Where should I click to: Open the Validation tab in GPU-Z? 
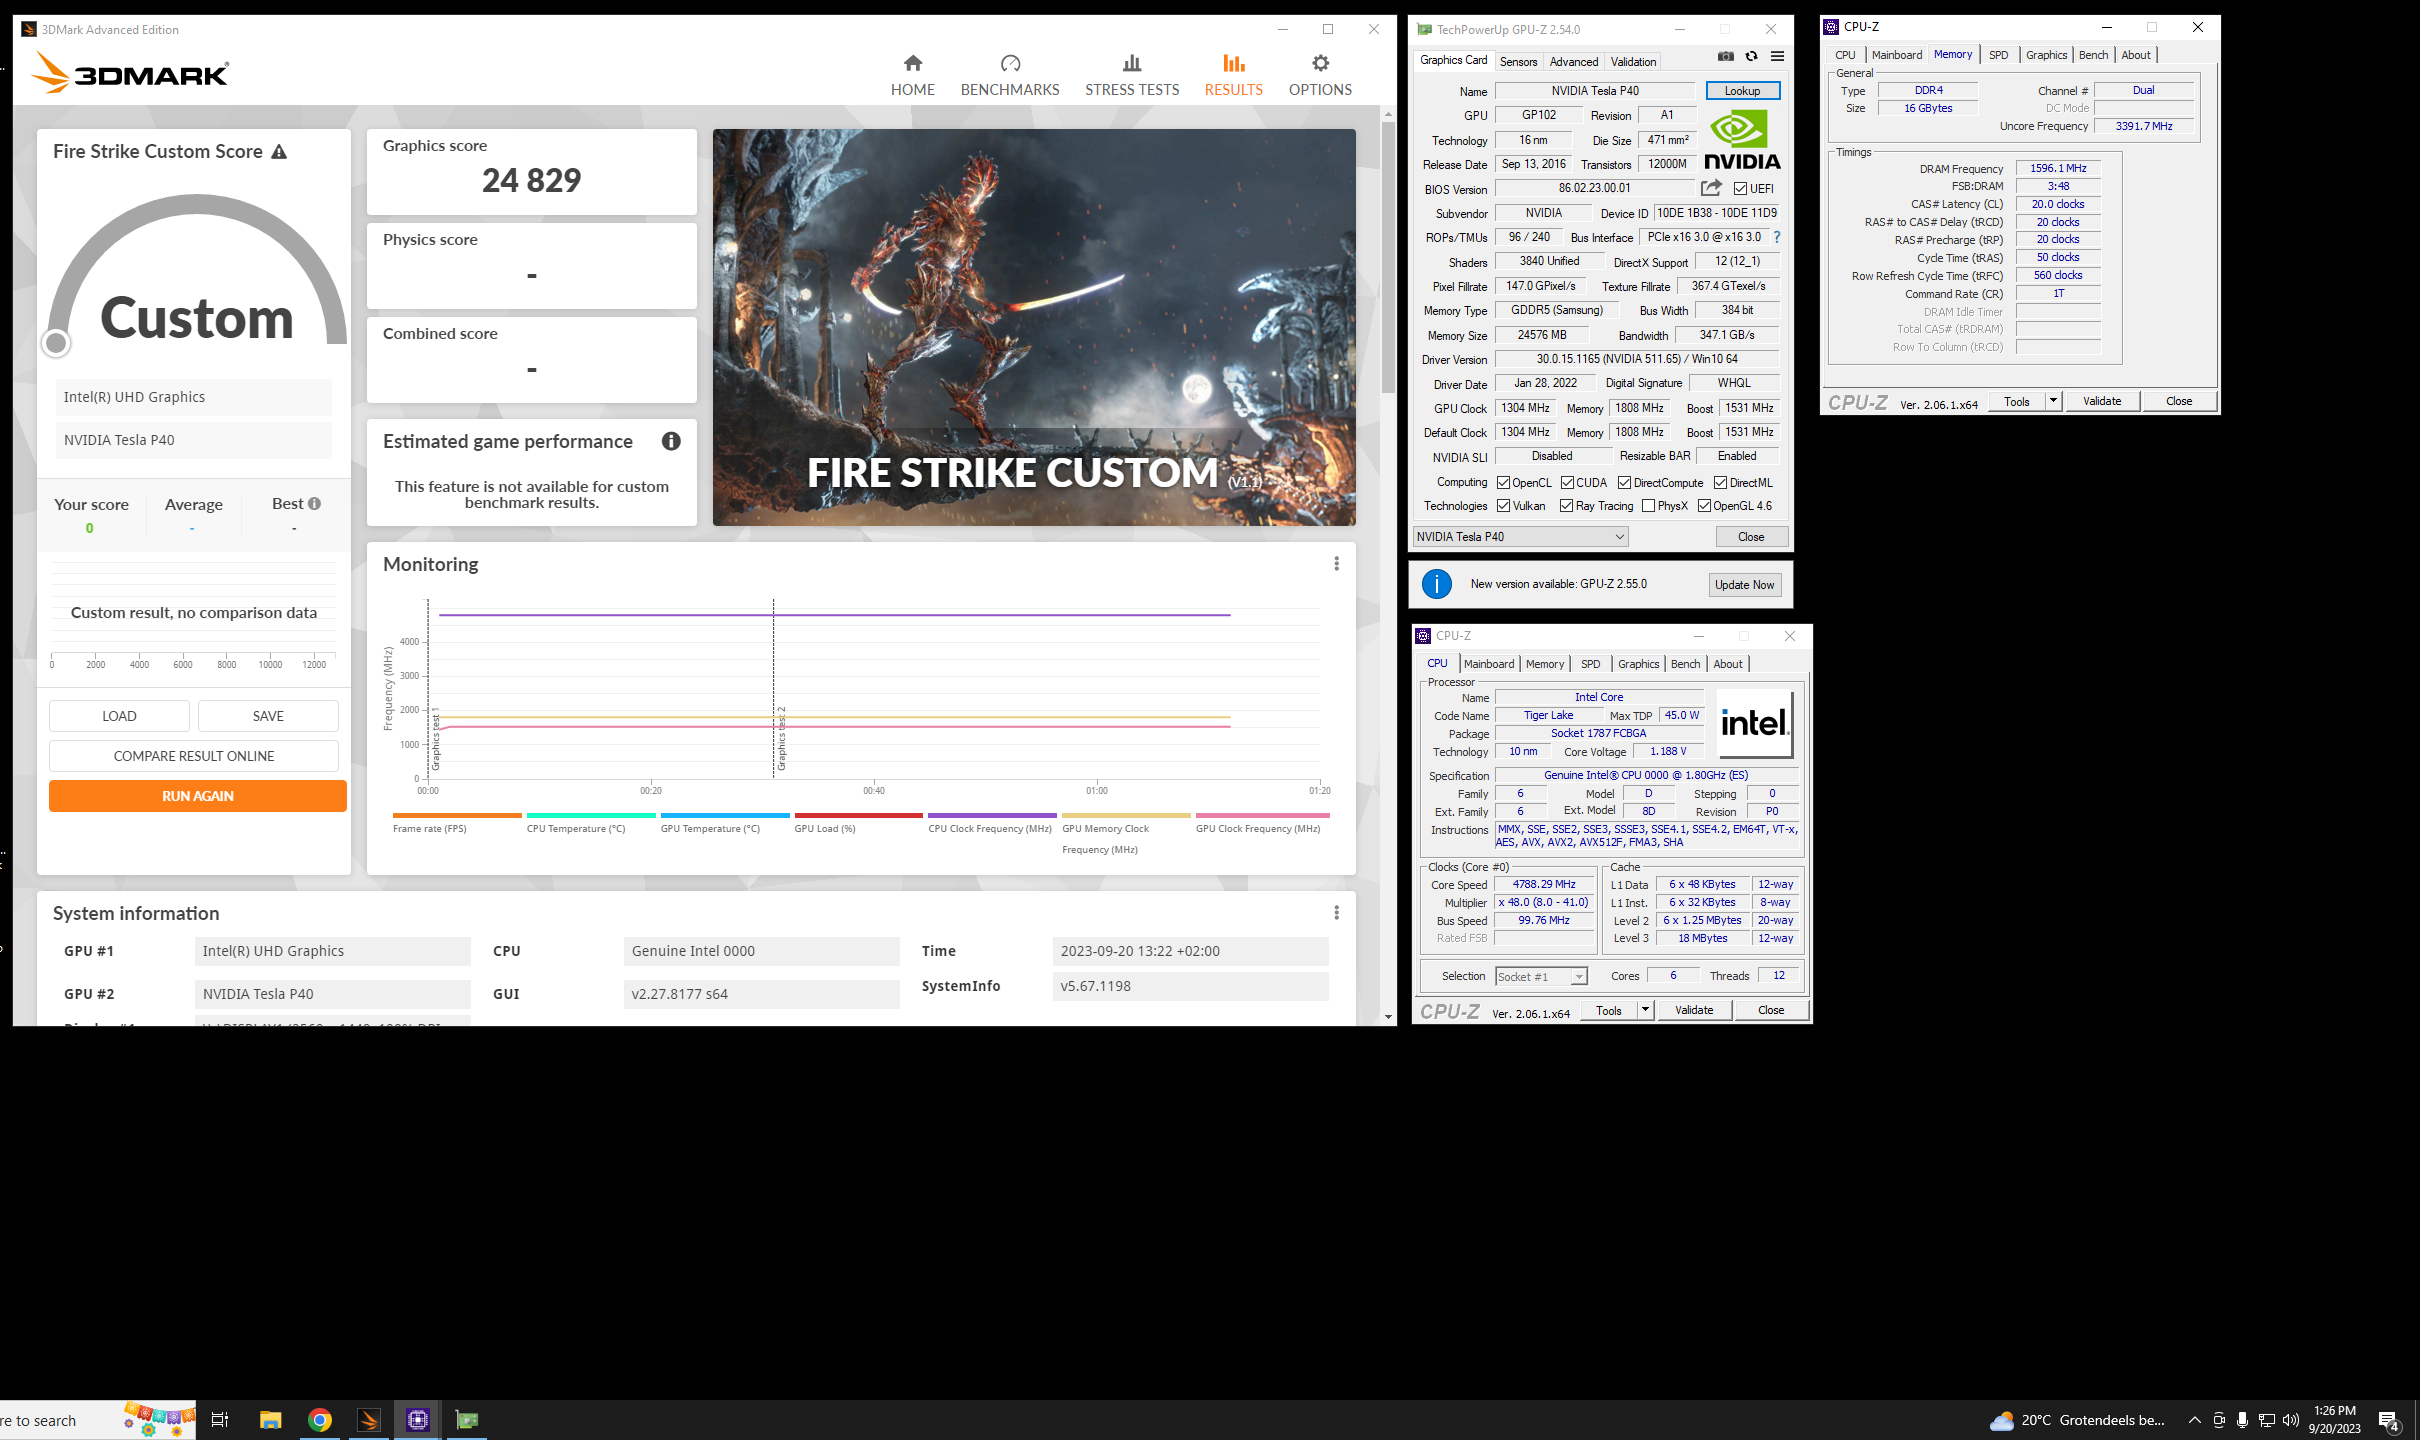tap(1633, 62)
